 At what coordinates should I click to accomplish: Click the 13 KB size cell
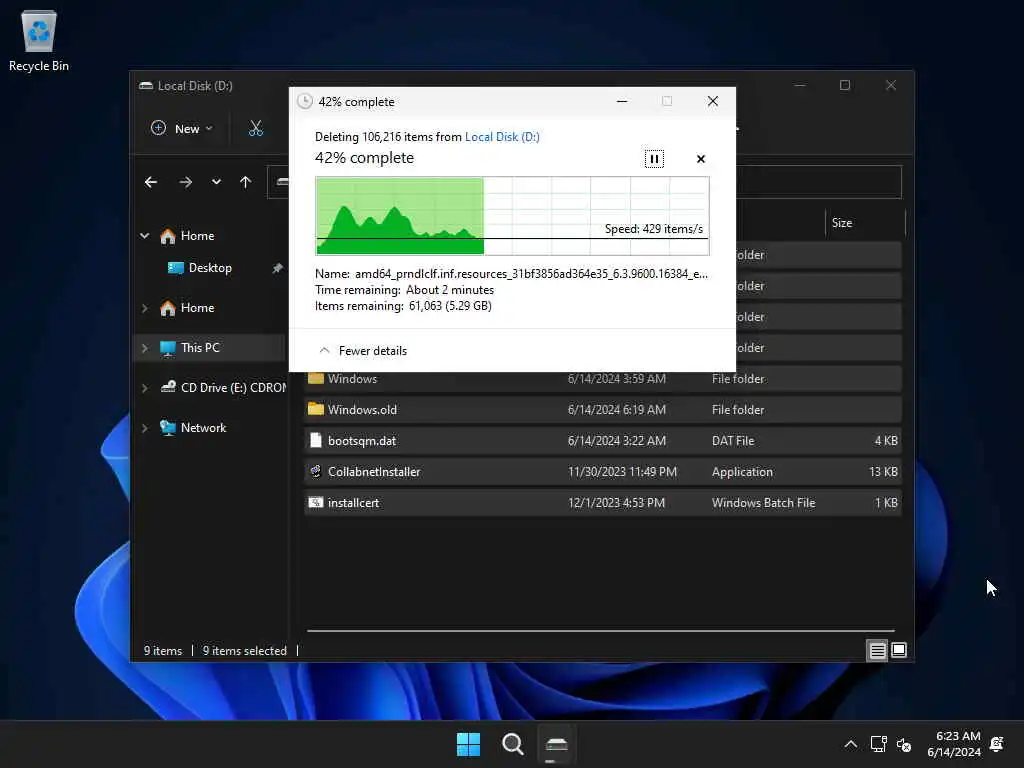[x=883, y=472]
